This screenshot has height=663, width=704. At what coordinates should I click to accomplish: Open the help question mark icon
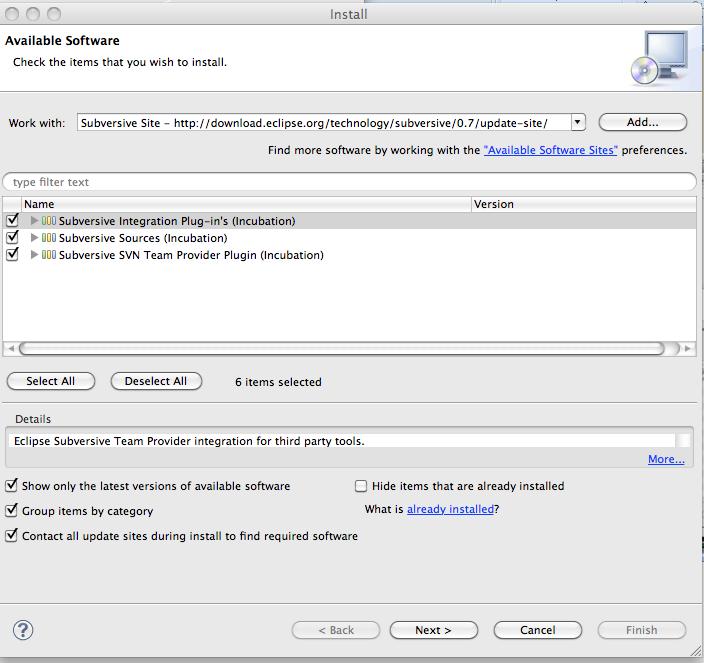(23, 630)
